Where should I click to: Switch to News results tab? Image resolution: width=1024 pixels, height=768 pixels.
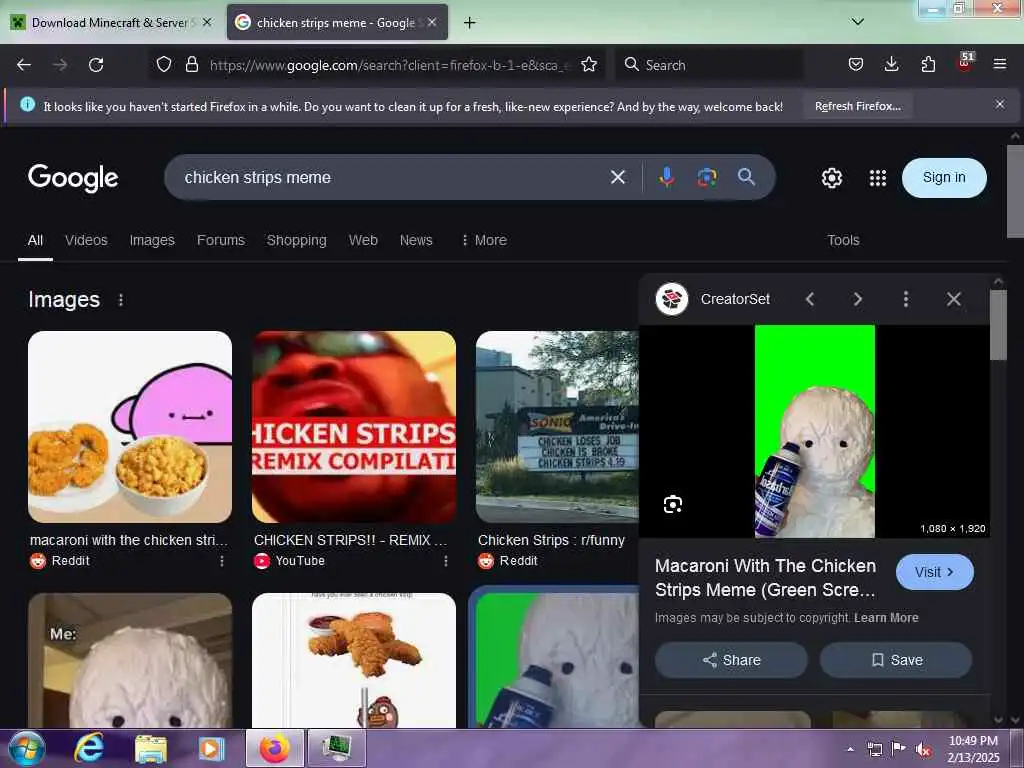tap(416, 240)
